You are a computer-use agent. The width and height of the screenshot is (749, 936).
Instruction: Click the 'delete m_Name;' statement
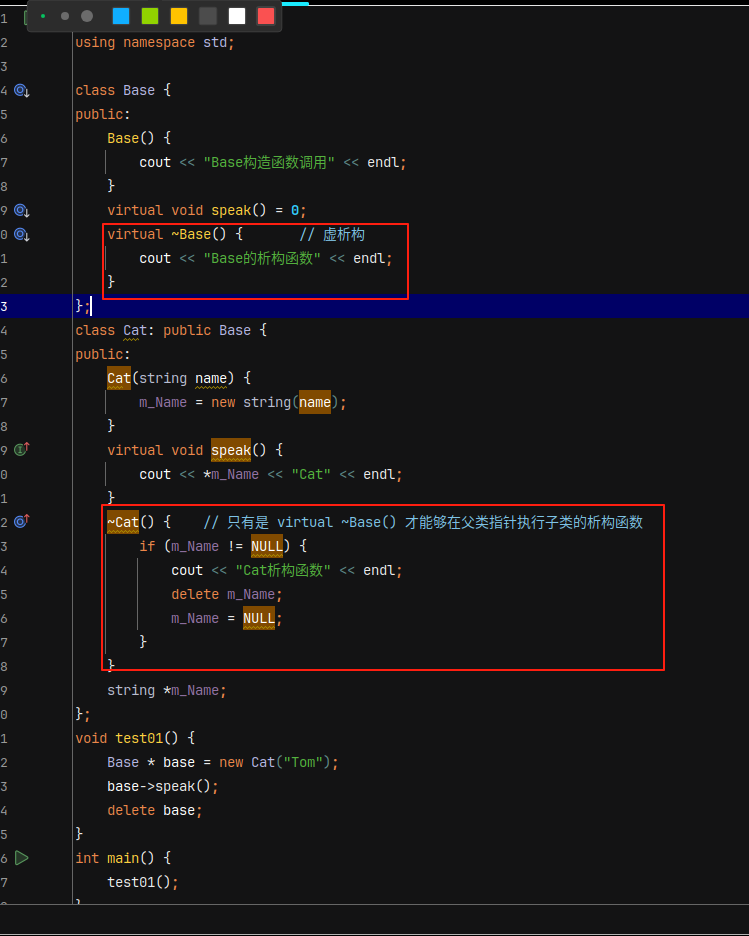tap(227, 595)
